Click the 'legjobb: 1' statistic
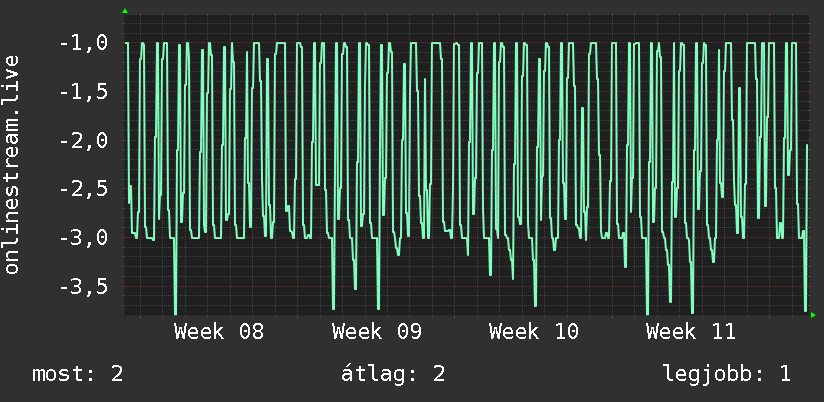This screenshot has height=402, width=824. [727, 374]
